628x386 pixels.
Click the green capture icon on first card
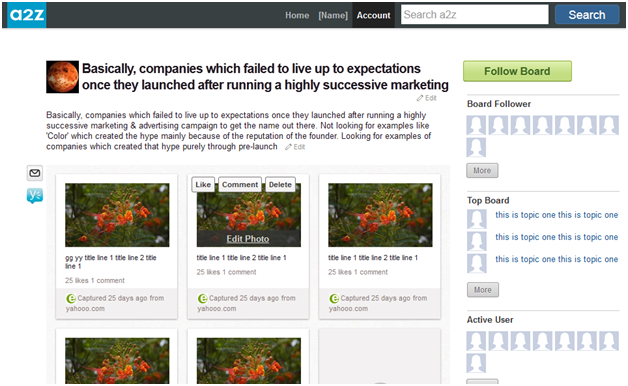pos(71,298)
